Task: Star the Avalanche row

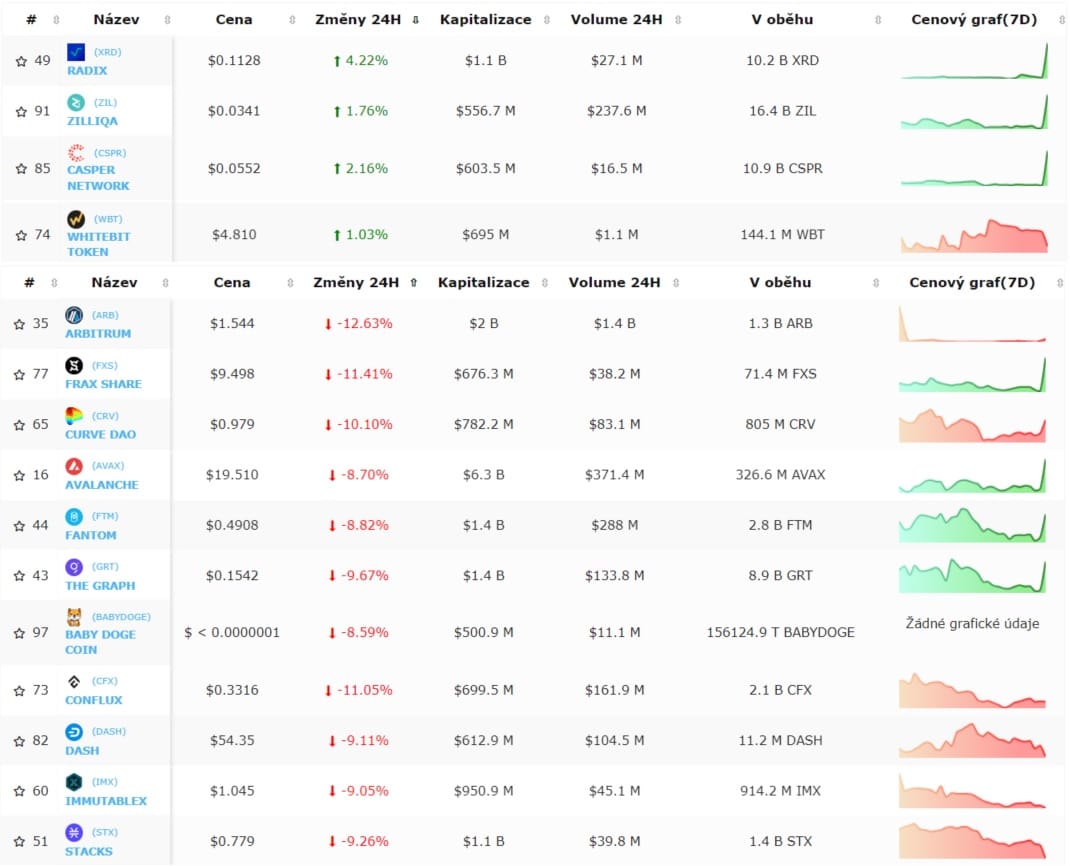Action: click(19, 476)
